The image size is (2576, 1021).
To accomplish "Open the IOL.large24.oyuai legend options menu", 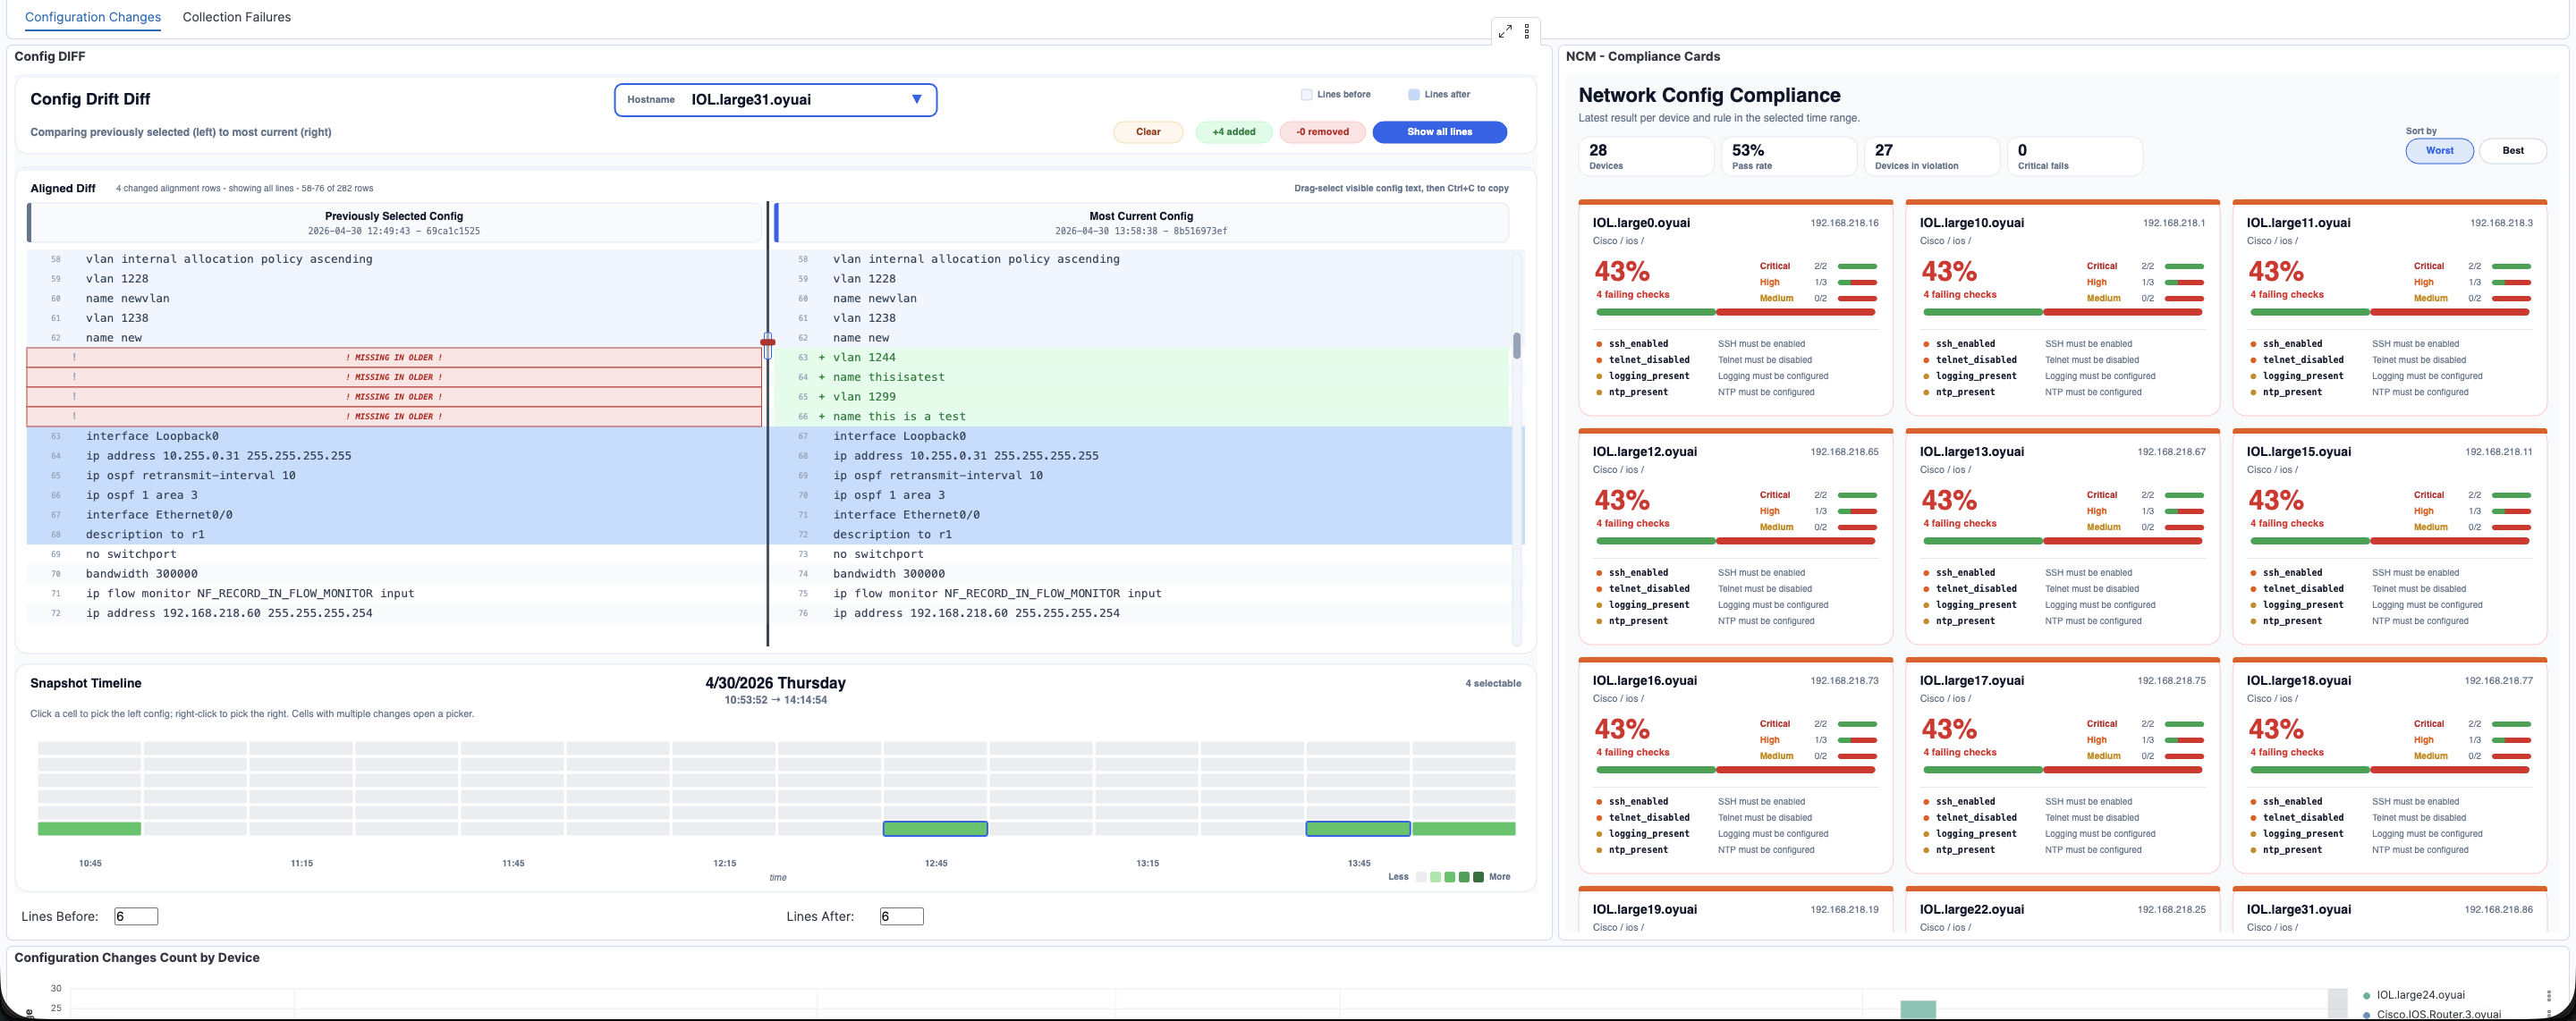I will click(x=2549, y=995).
